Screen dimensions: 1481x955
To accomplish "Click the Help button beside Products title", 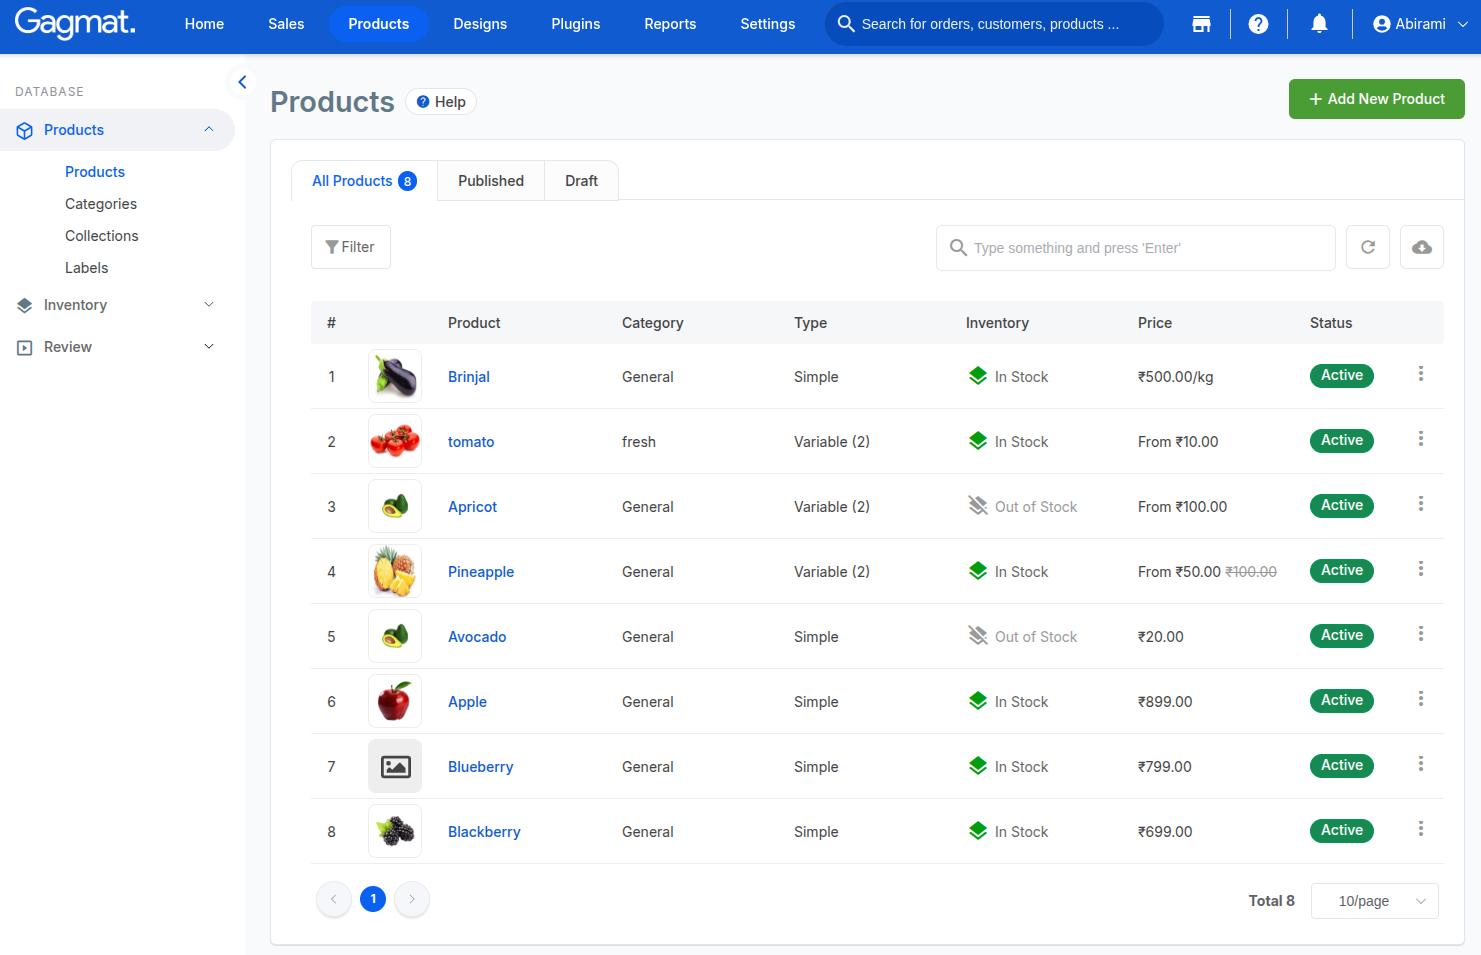I will point(441,102).
